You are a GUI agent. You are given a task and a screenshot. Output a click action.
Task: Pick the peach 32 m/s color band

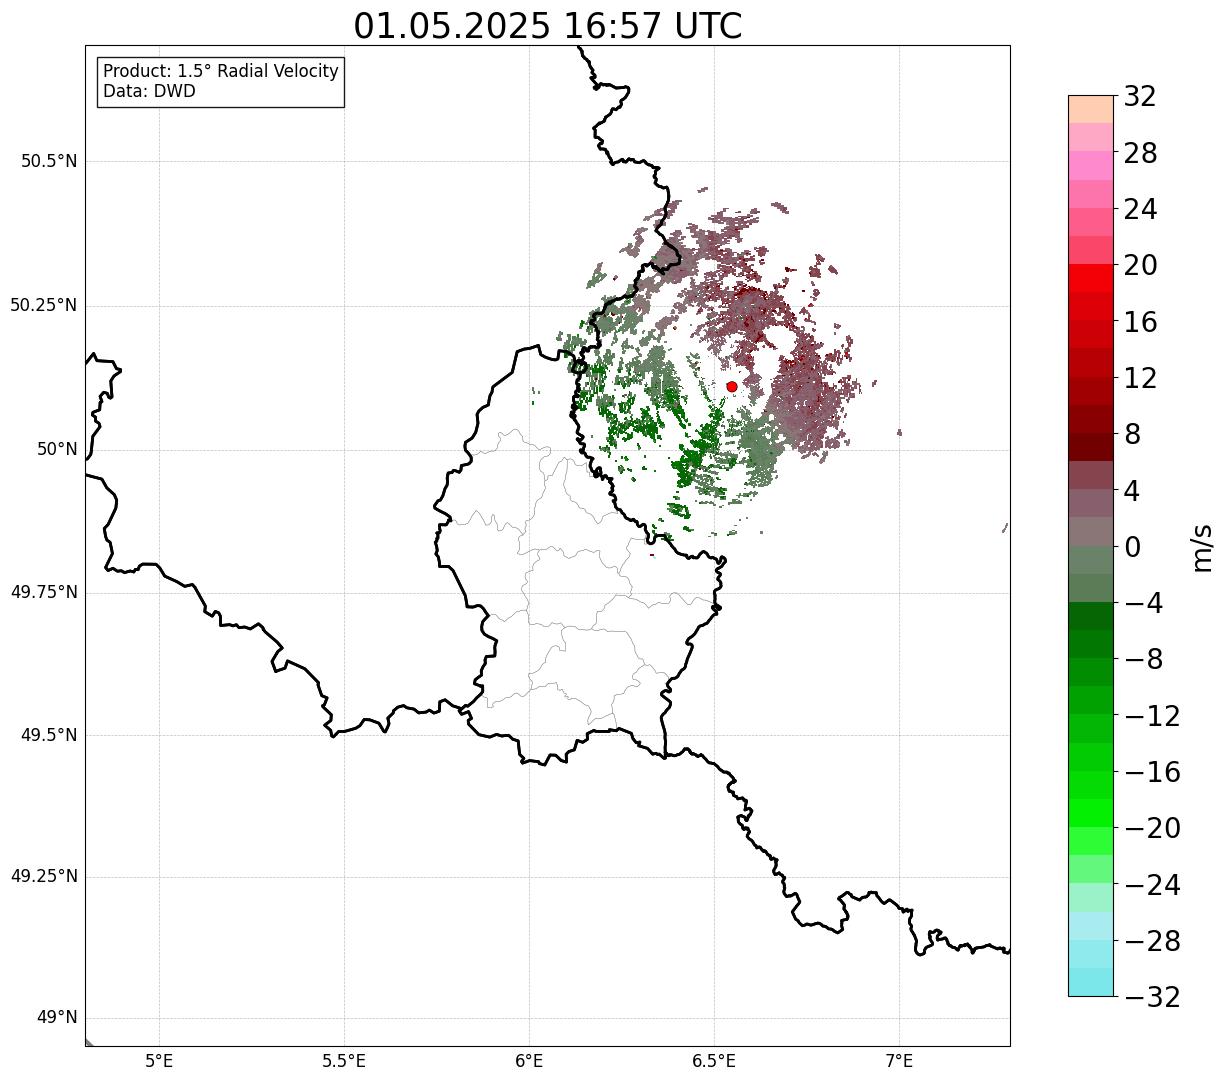coord(1090,109)
